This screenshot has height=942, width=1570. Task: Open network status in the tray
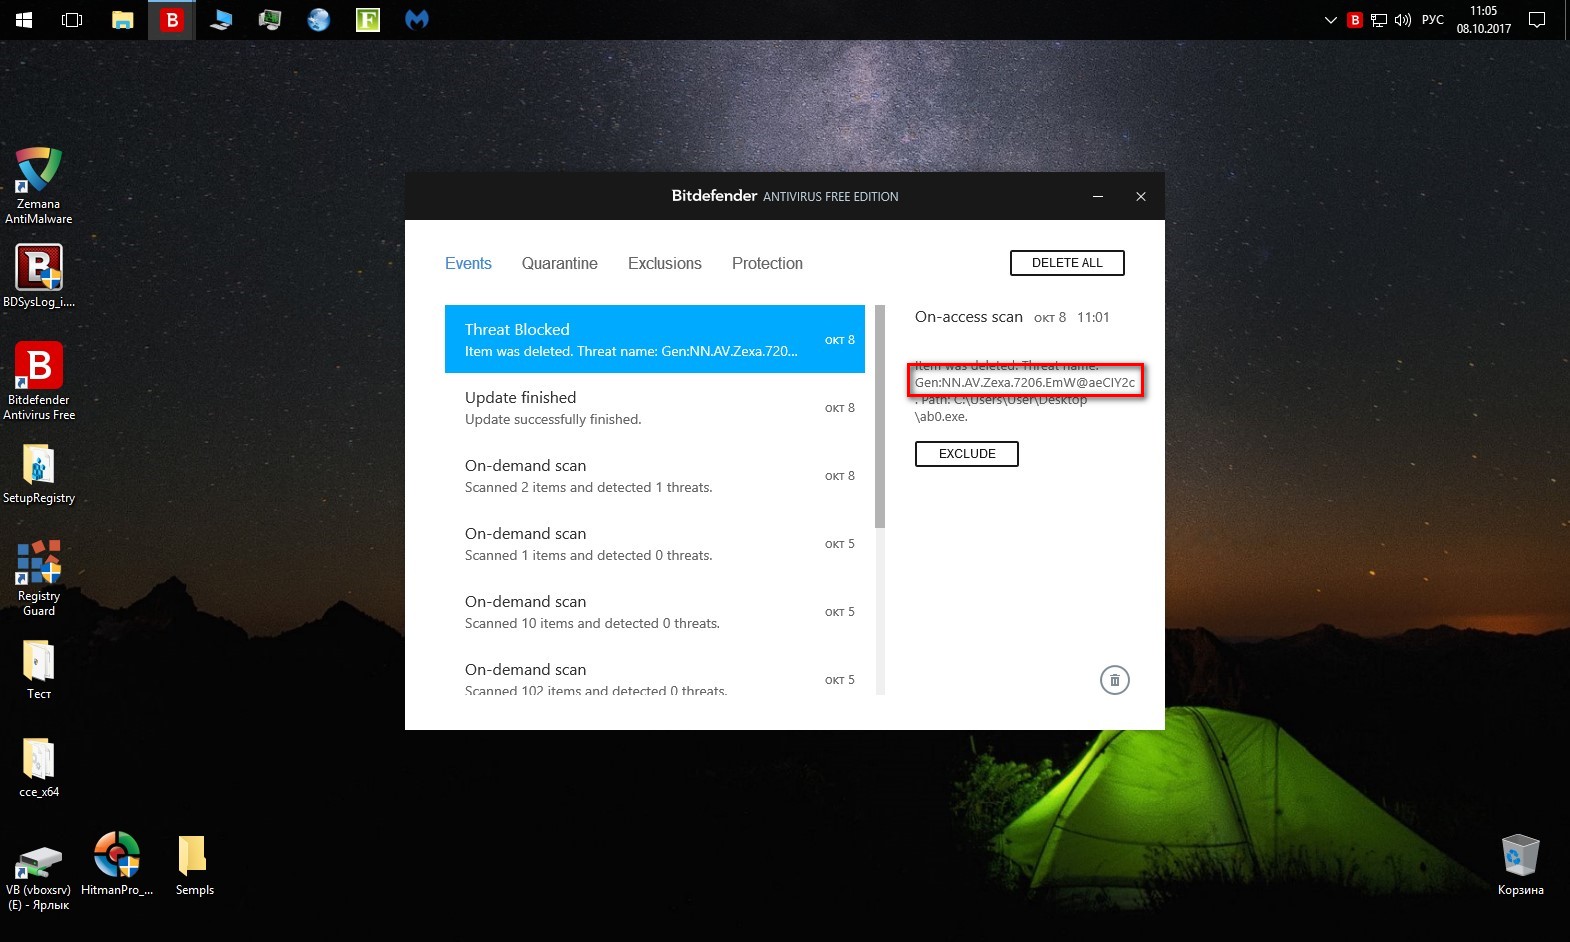tap(1379, 20)
